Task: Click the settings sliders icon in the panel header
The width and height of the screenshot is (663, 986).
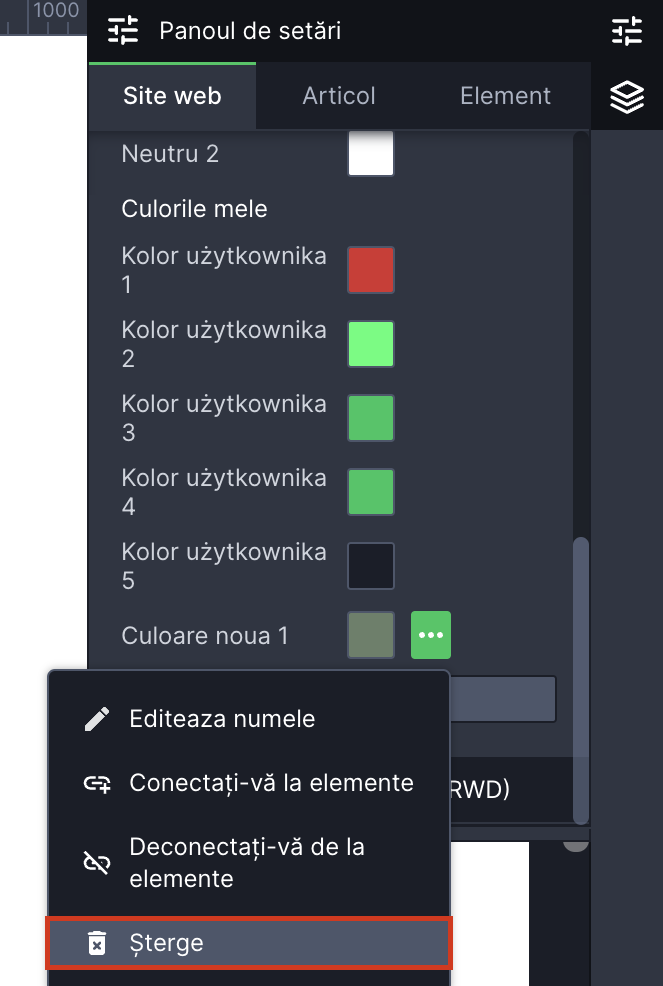Action: coord(123,31)
